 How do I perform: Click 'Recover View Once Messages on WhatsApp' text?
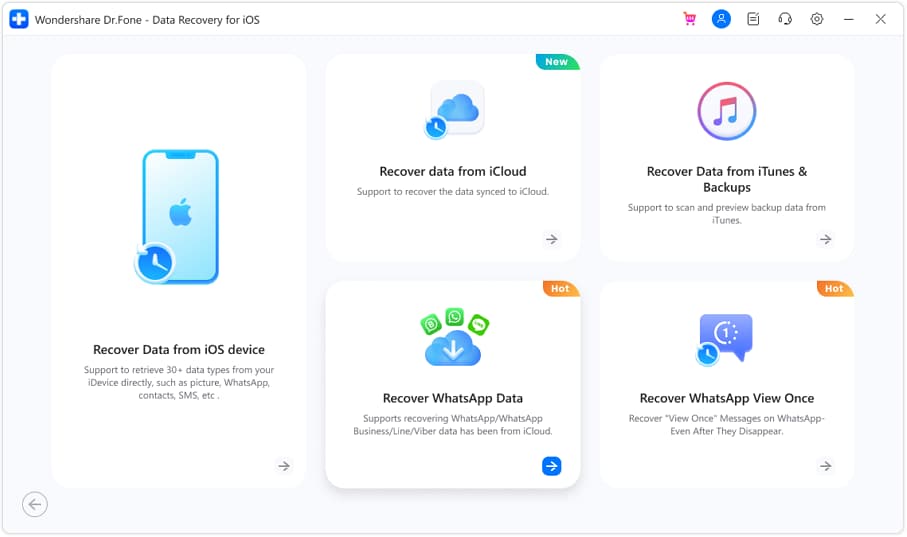727,425
